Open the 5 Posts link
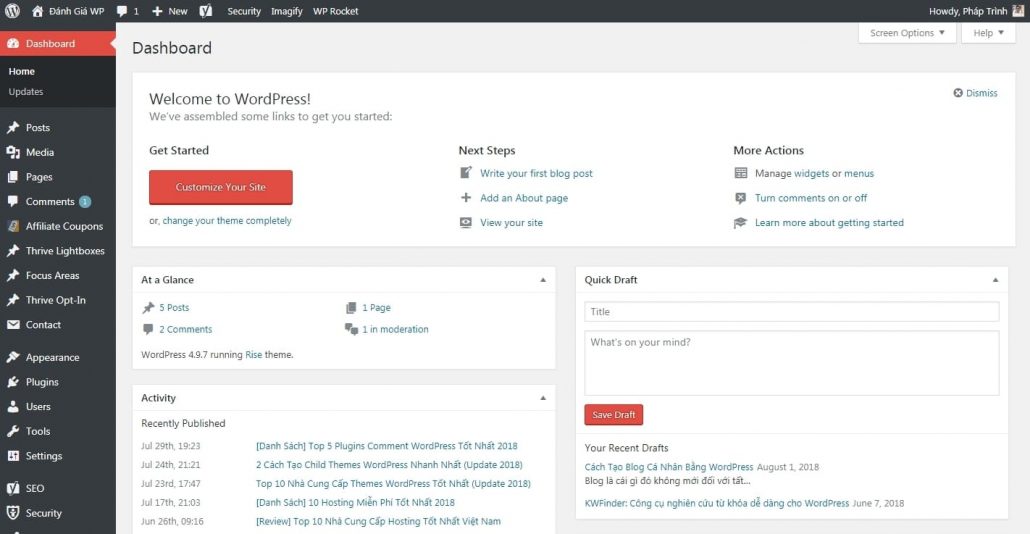1030x534 pixels. click(174, 307)
